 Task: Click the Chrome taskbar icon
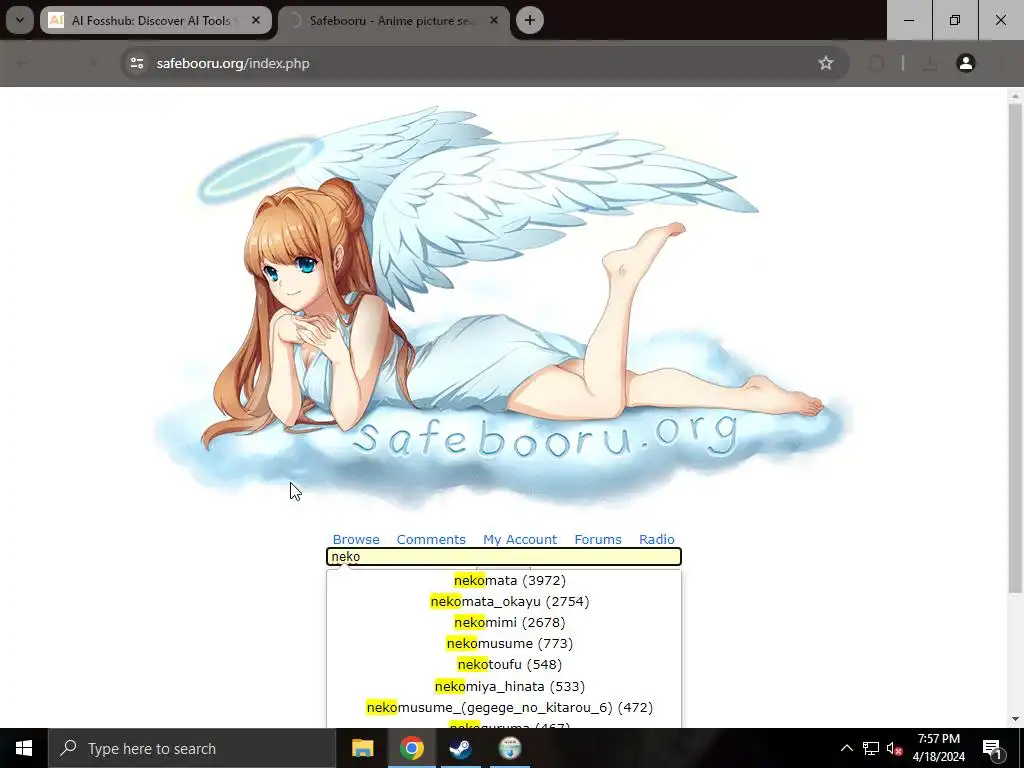point(411,748)
